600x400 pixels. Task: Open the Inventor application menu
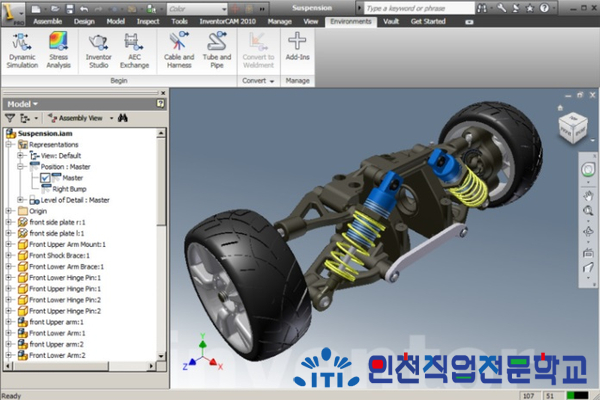click(x=12, y=13)
